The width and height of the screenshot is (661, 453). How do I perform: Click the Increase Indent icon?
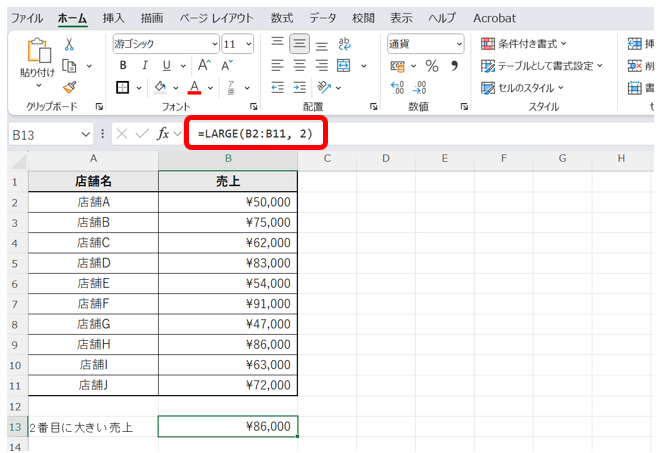click(299, 88)
